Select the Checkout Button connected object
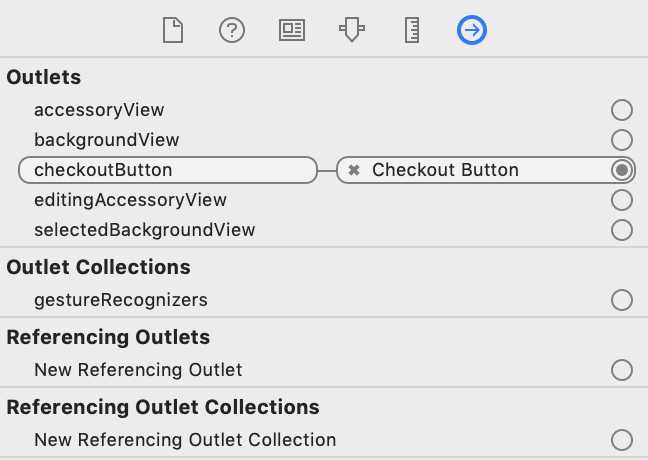Image resolution: width=648 pixels, height=460 pixels. click(445, 170)
